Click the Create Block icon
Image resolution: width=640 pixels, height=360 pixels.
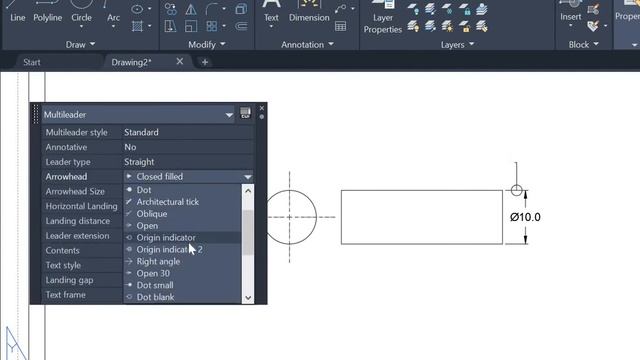click(x=593, y=9)
